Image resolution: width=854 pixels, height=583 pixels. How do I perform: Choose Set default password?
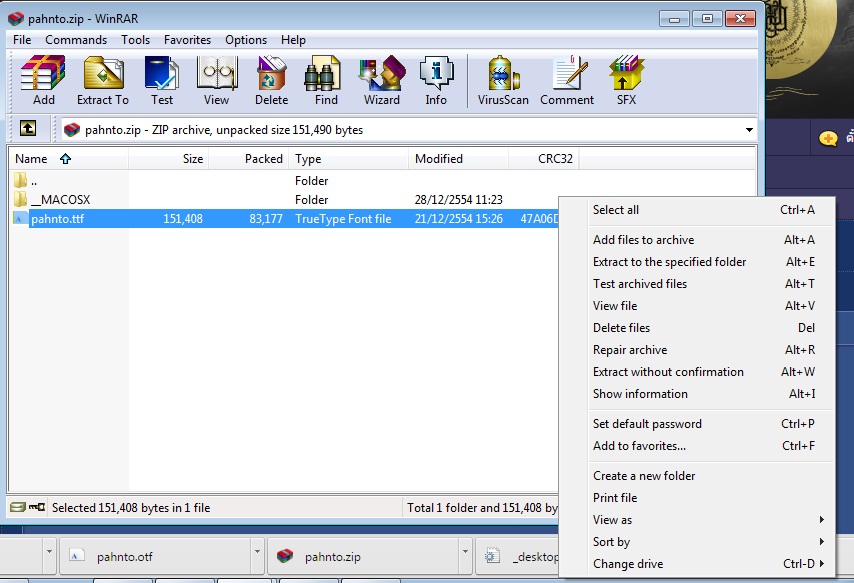(697, 423)
